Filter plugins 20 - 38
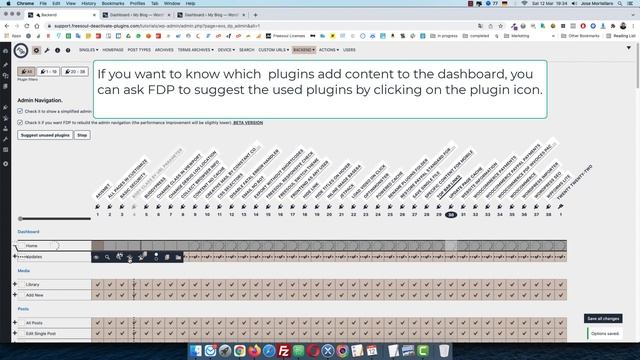 (x=75, y=71)
